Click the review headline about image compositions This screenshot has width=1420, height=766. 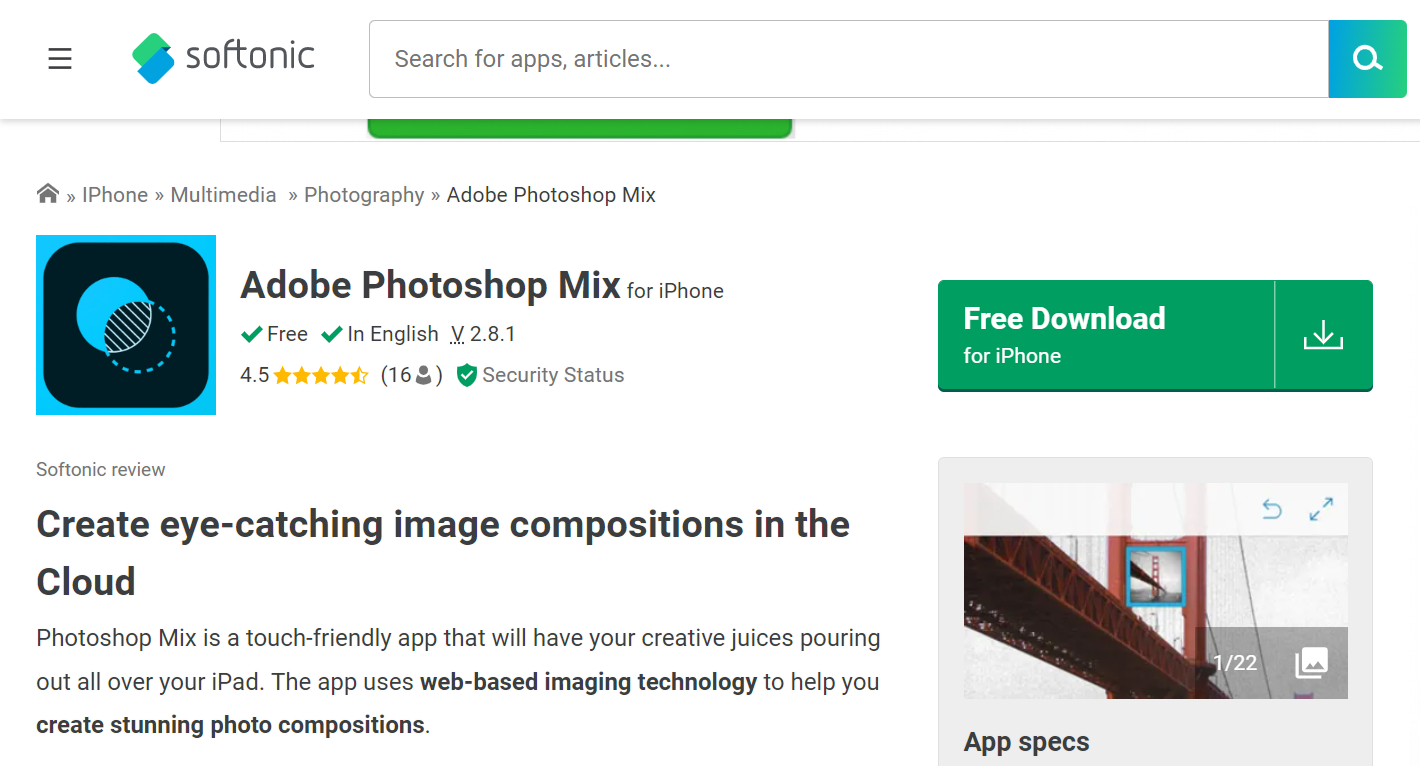(x=443, y=553)
